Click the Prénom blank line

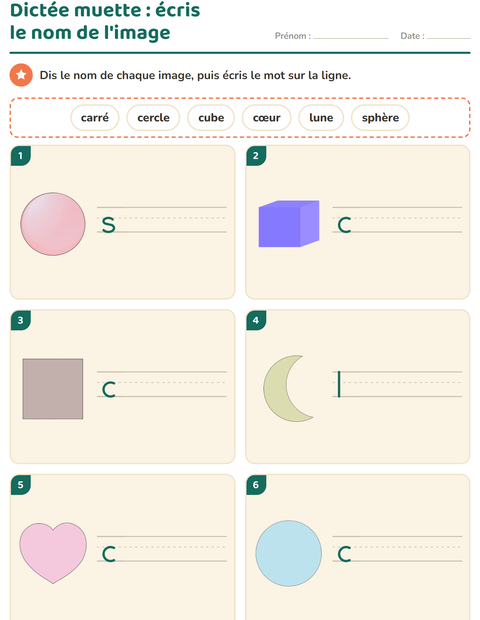[351, 36]
